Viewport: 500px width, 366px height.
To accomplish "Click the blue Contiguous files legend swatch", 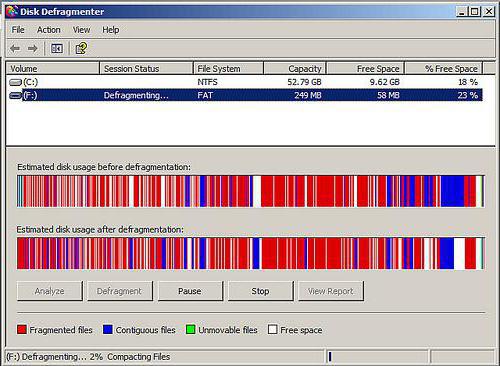I will point(108,330).
